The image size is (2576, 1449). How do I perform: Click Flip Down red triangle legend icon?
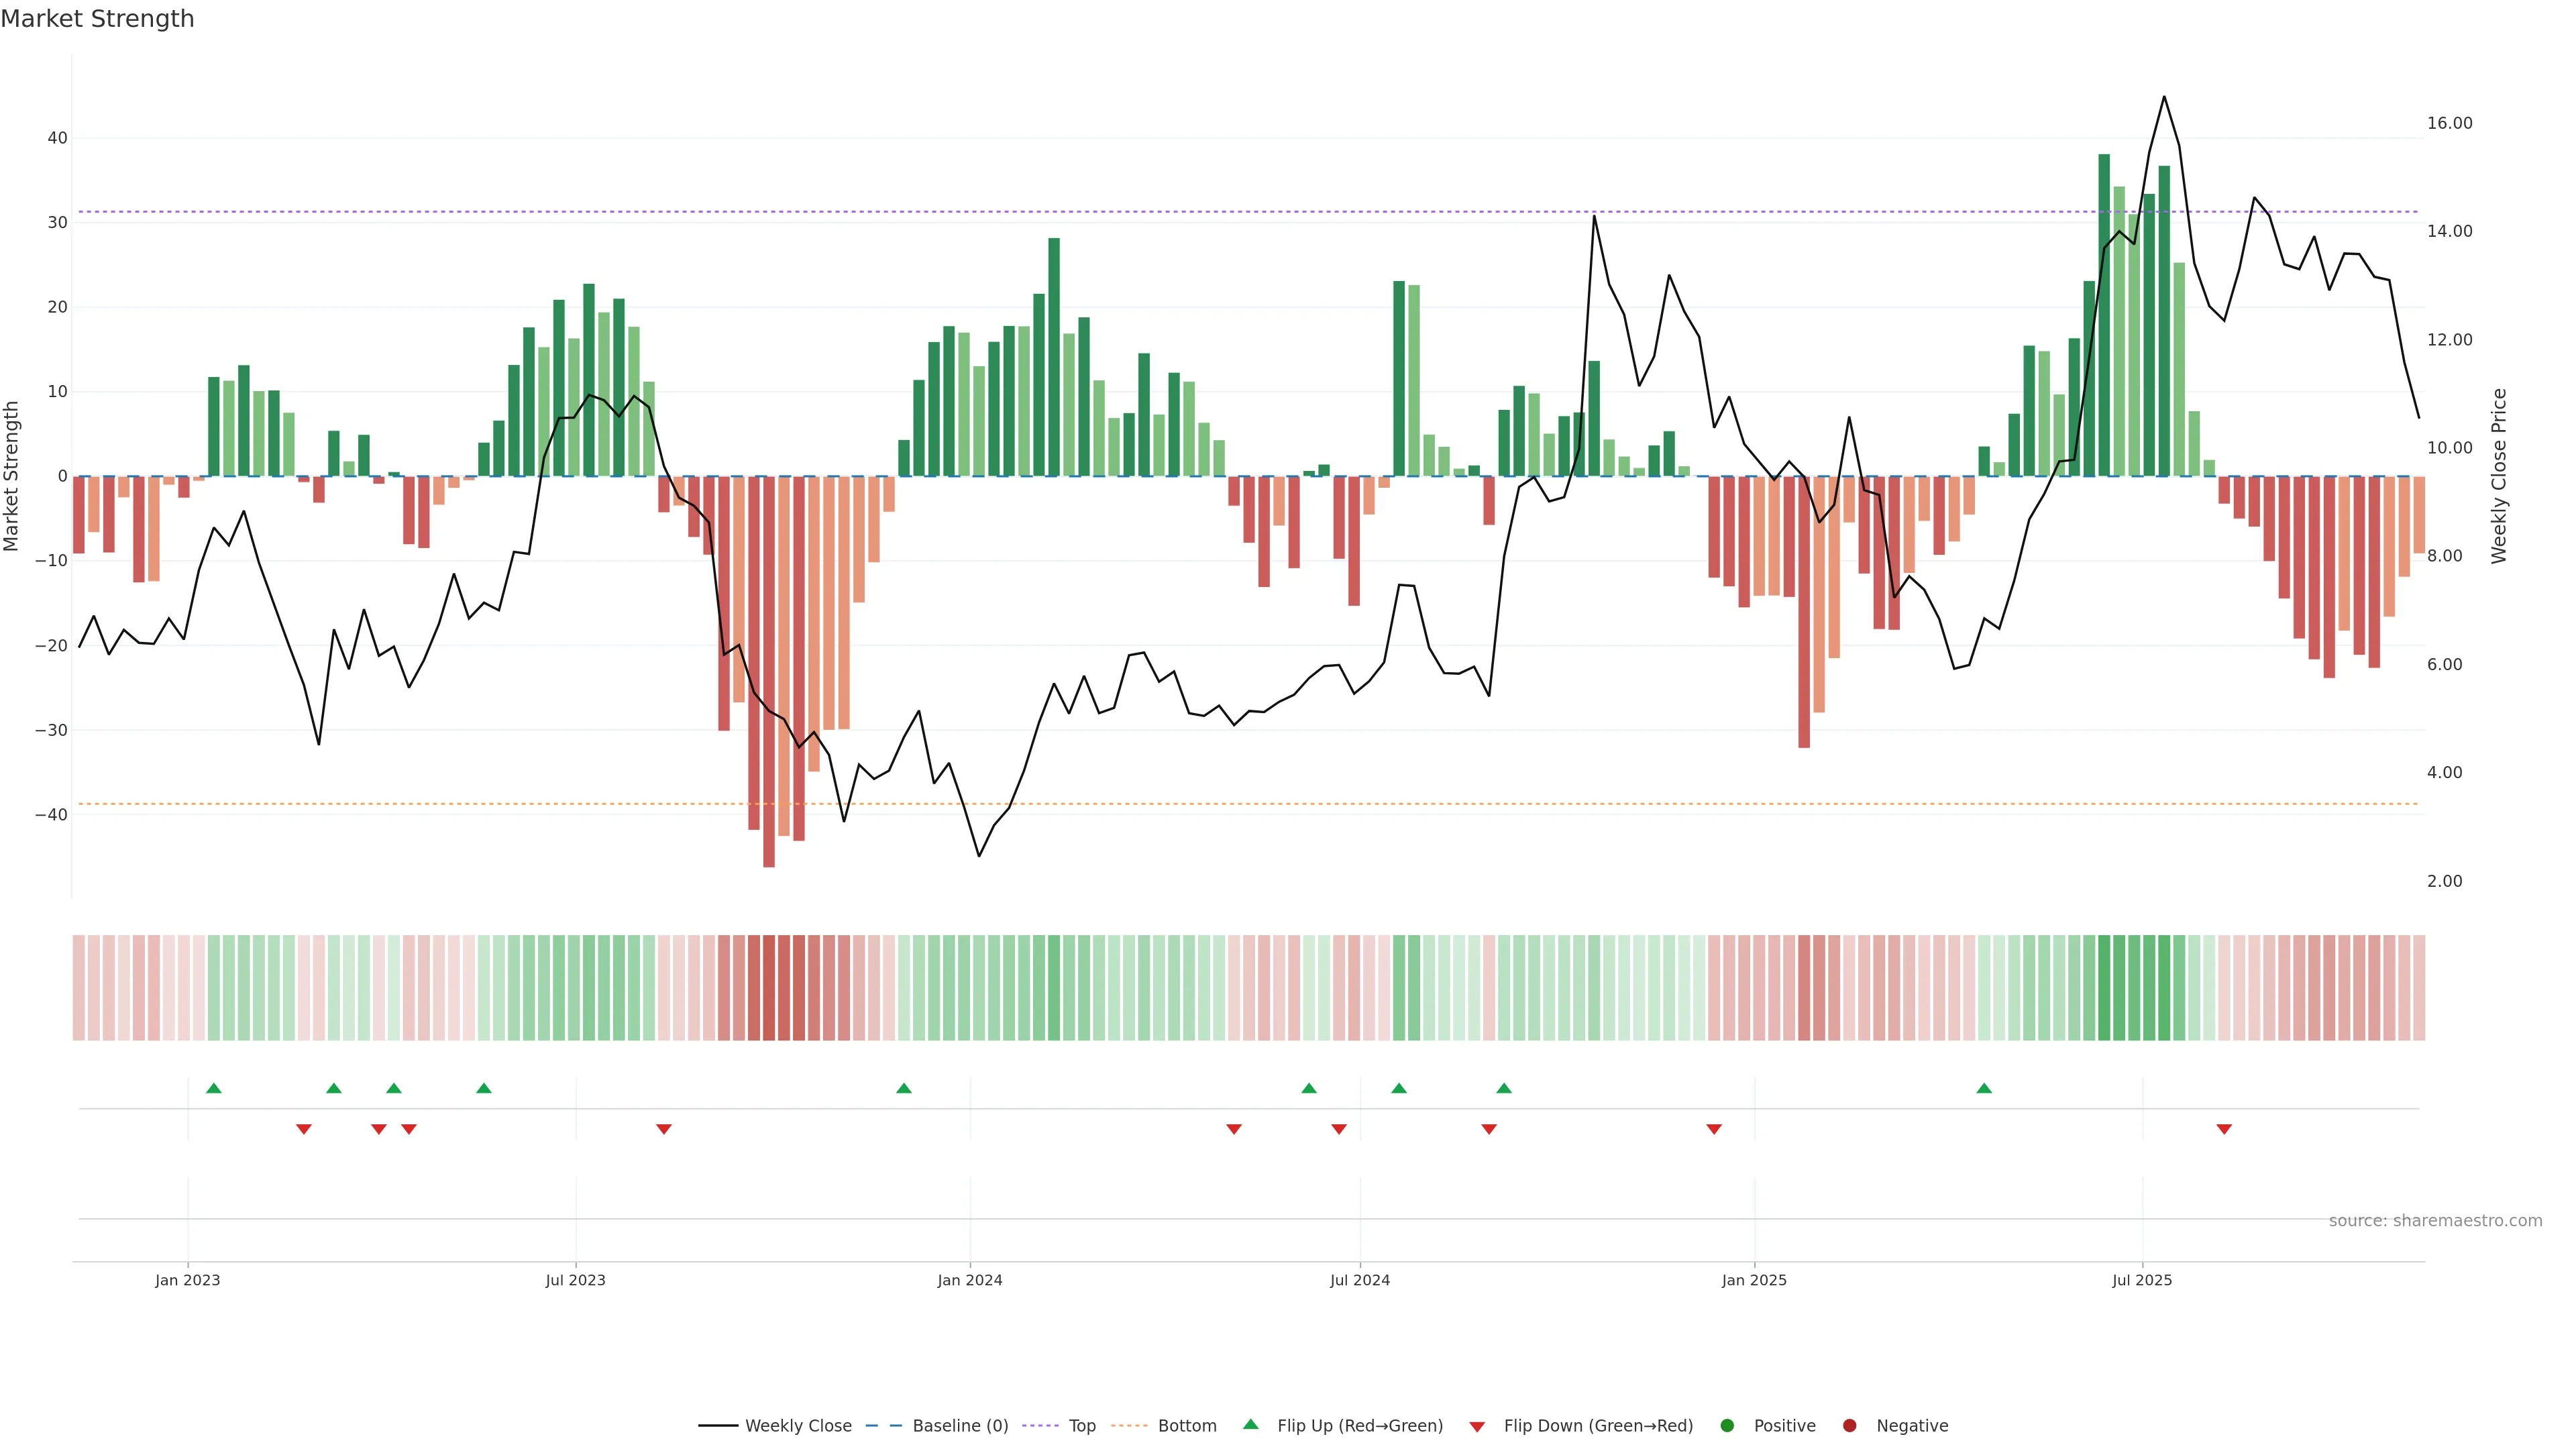[x=1477, y=1427]
